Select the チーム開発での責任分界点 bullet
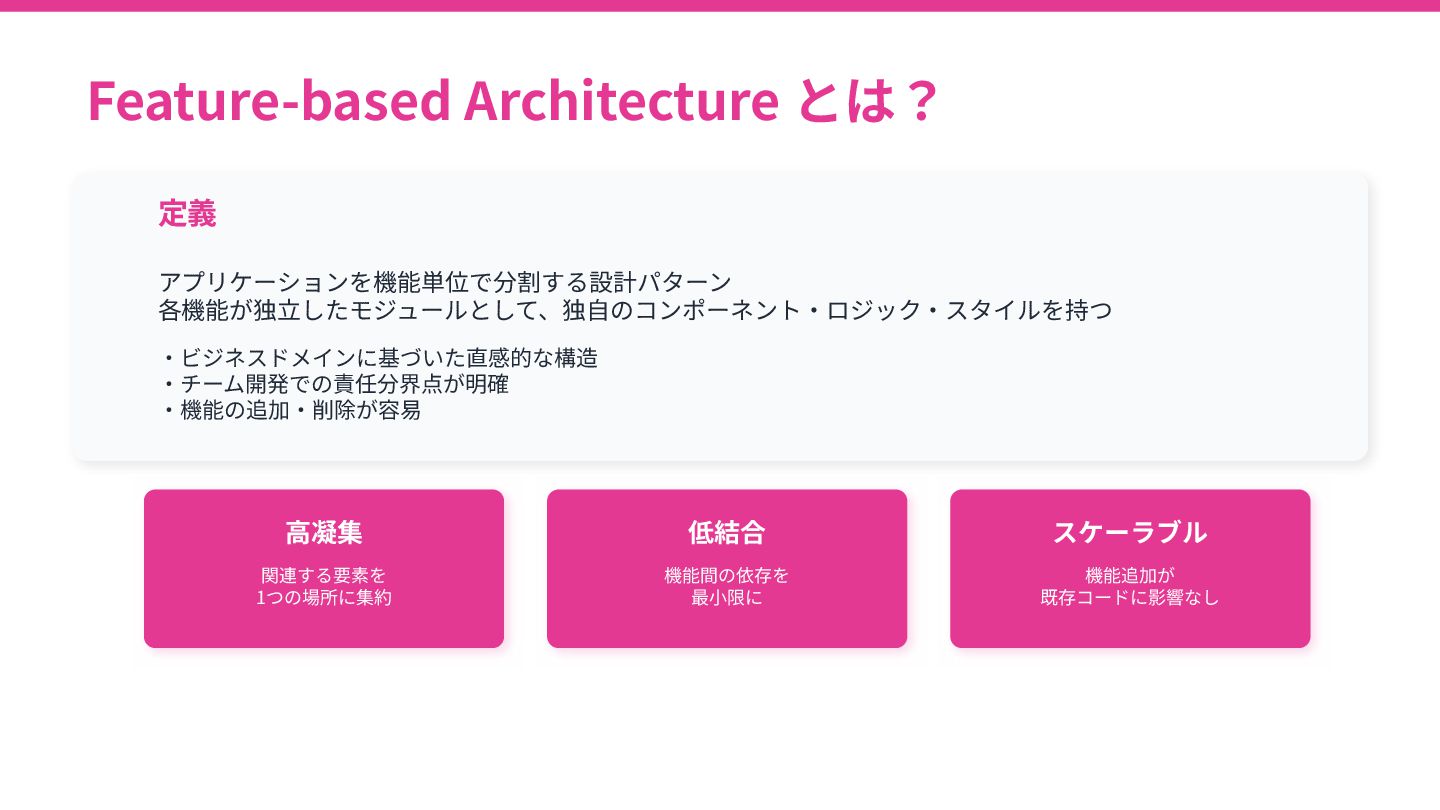 coord(335,383)
